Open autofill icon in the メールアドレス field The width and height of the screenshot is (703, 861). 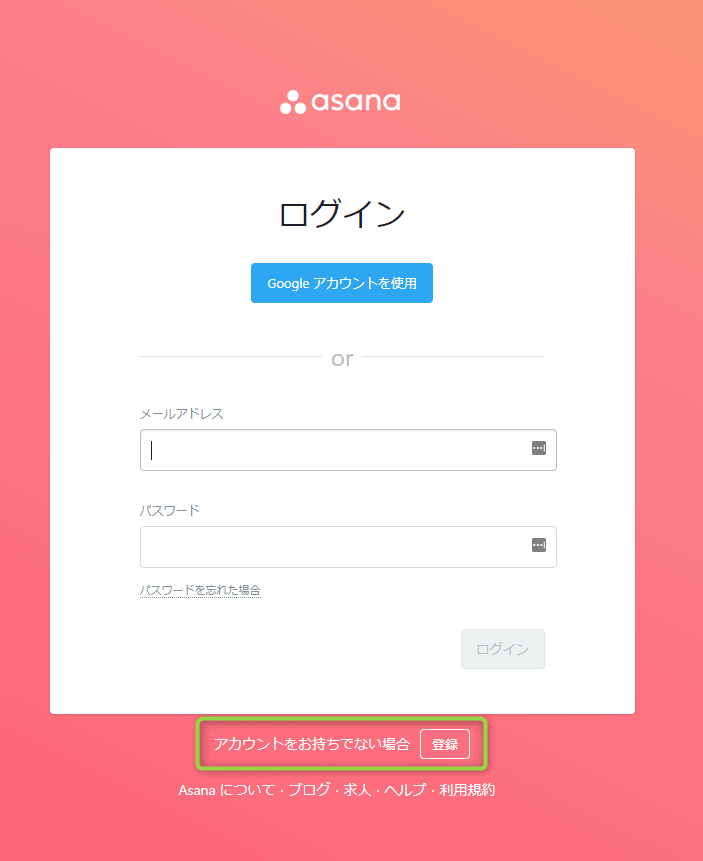pyautogui.click(x=538, y=449)
